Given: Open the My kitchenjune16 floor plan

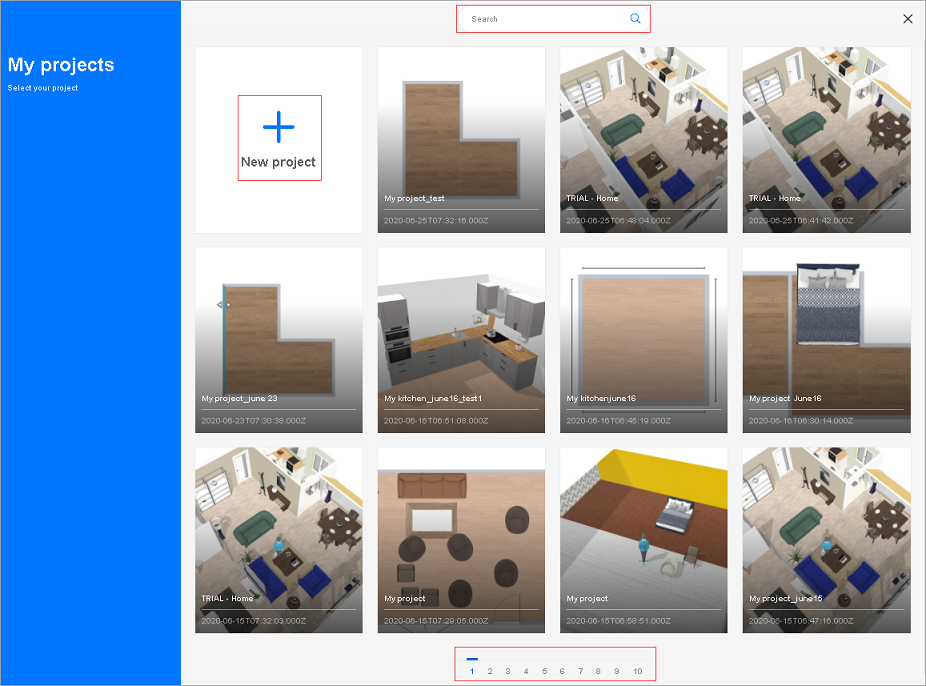Looking at the screenshot, I should point(644,340).
